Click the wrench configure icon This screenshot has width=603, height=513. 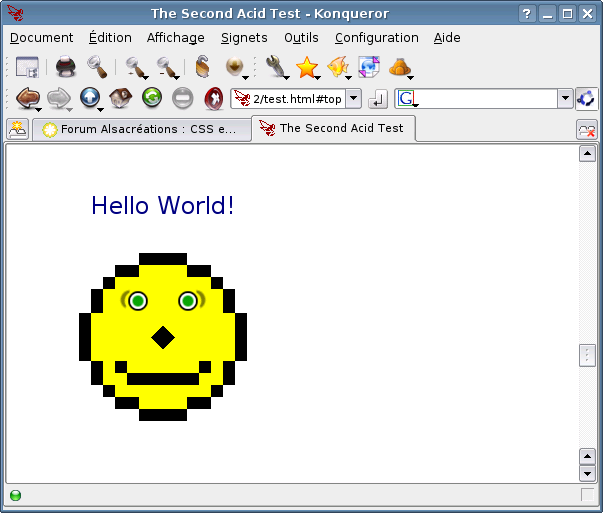[x=275, y=67]
